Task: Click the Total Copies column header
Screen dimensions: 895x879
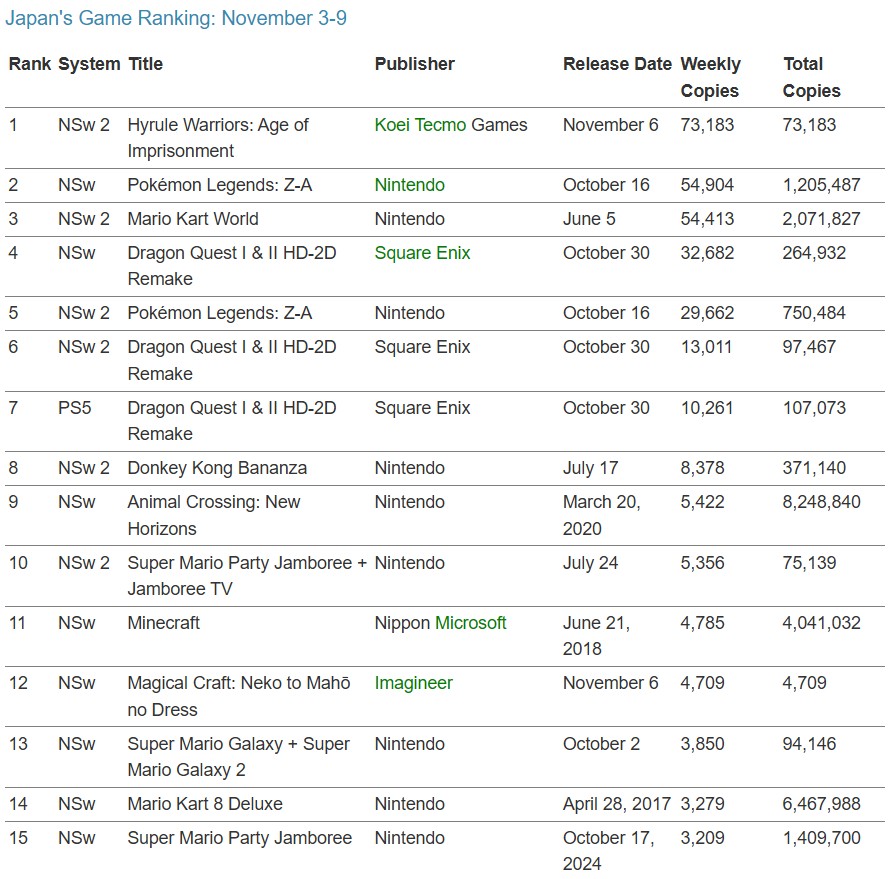Action: (811, 77)
